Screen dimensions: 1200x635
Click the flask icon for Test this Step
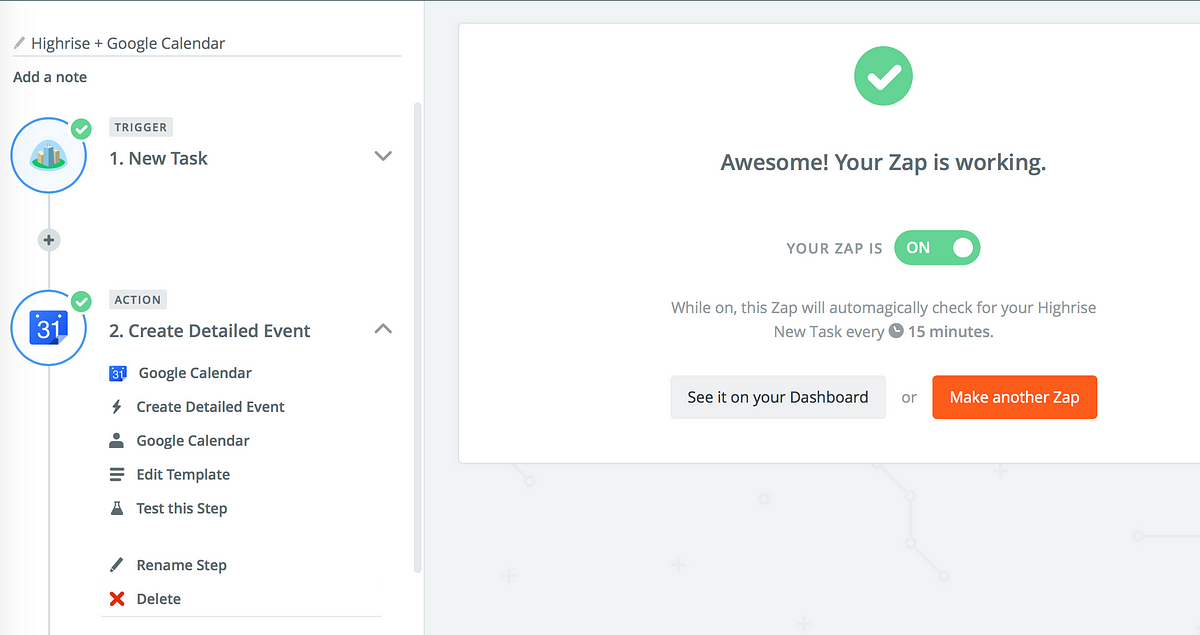pos(116,508)
